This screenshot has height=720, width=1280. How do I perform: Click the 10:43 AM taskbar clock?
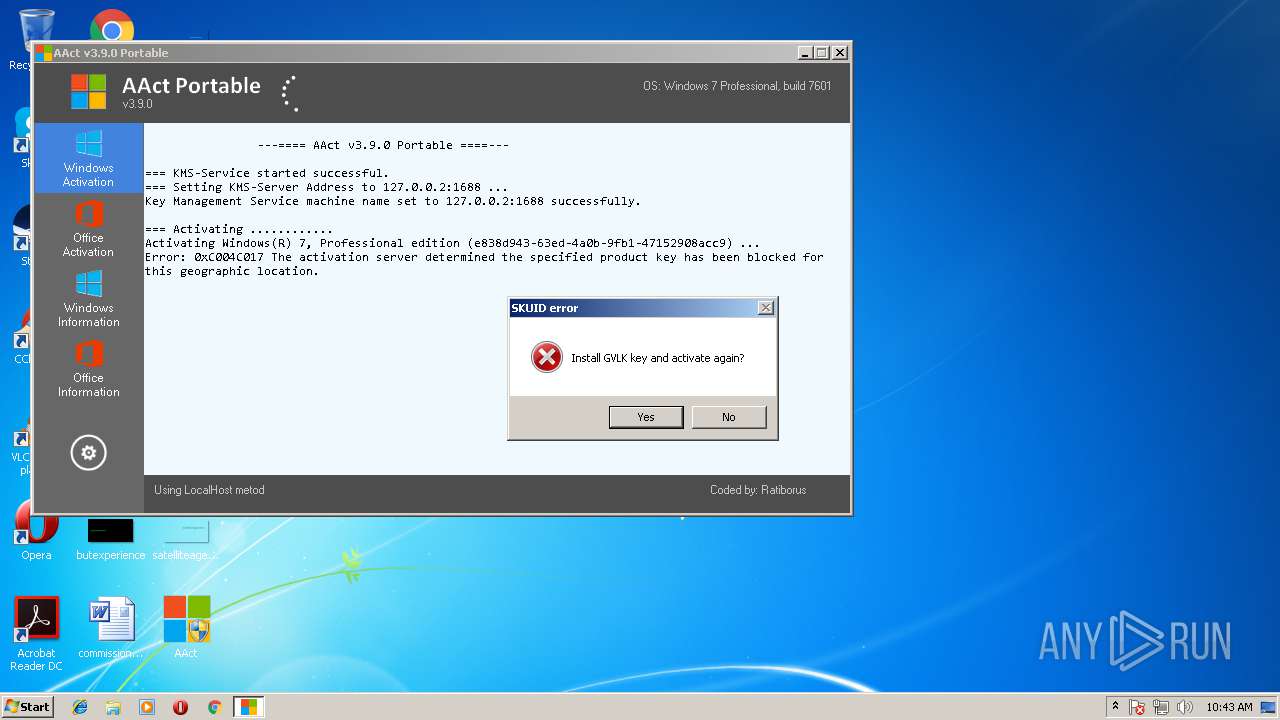click(x=1229, y=707)
